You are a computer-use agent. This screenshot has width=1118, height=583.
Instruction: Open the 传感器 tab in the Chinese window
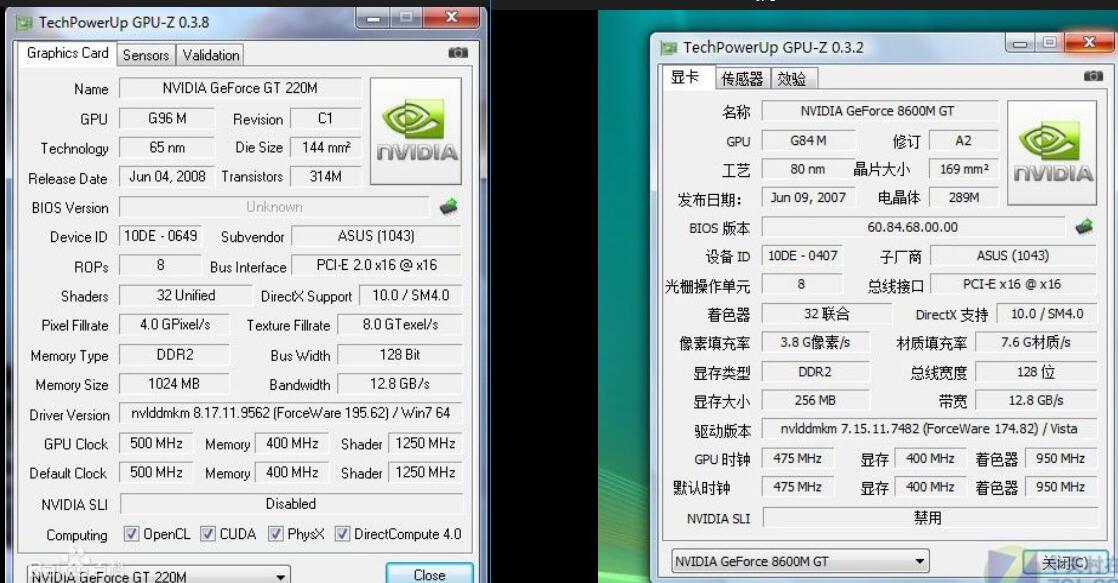coord(741,77)
